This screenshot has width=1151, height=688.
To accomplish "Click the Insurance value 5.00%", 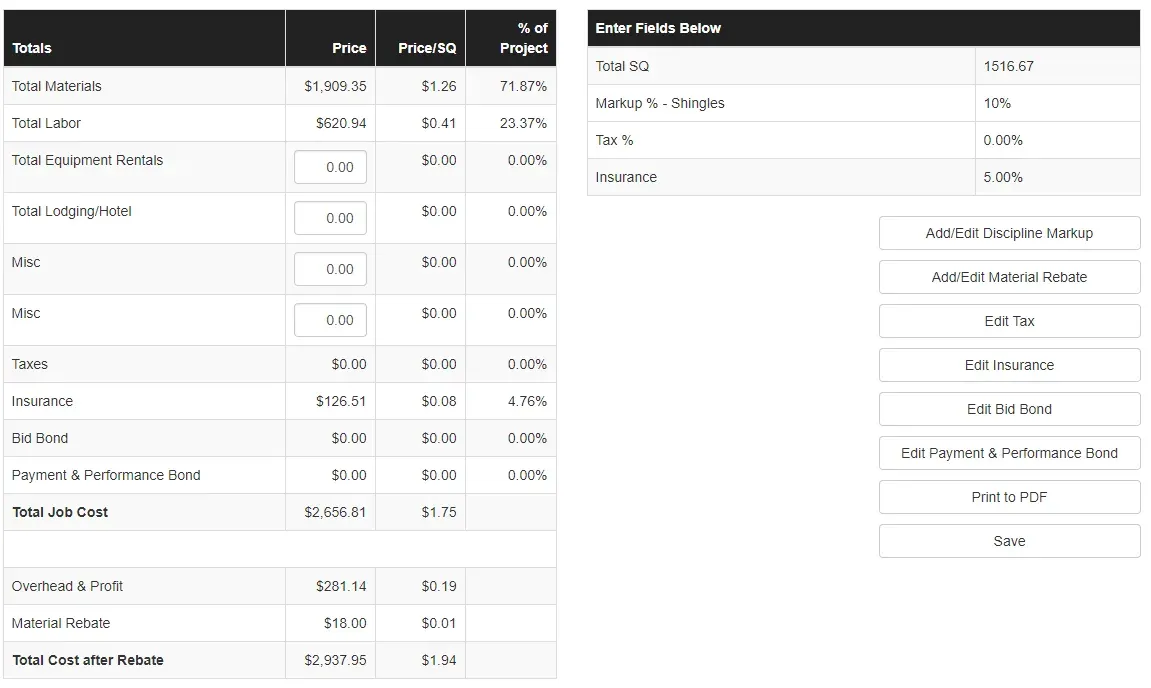I will click(1003, 177).
